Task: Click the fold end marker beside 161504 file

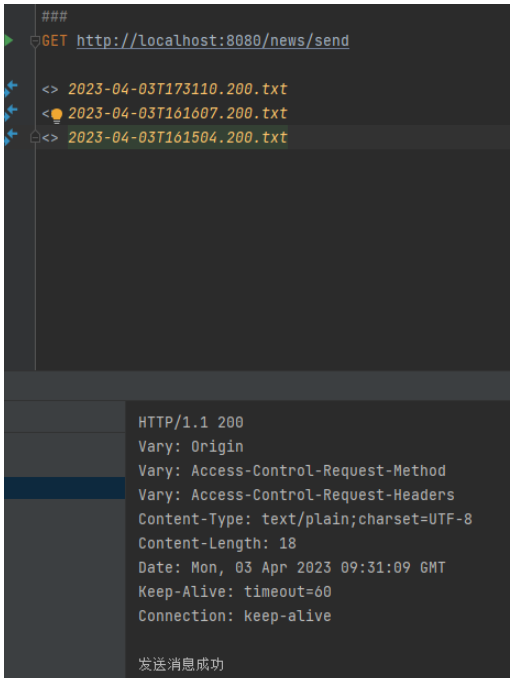Action: tap(35, 138)
